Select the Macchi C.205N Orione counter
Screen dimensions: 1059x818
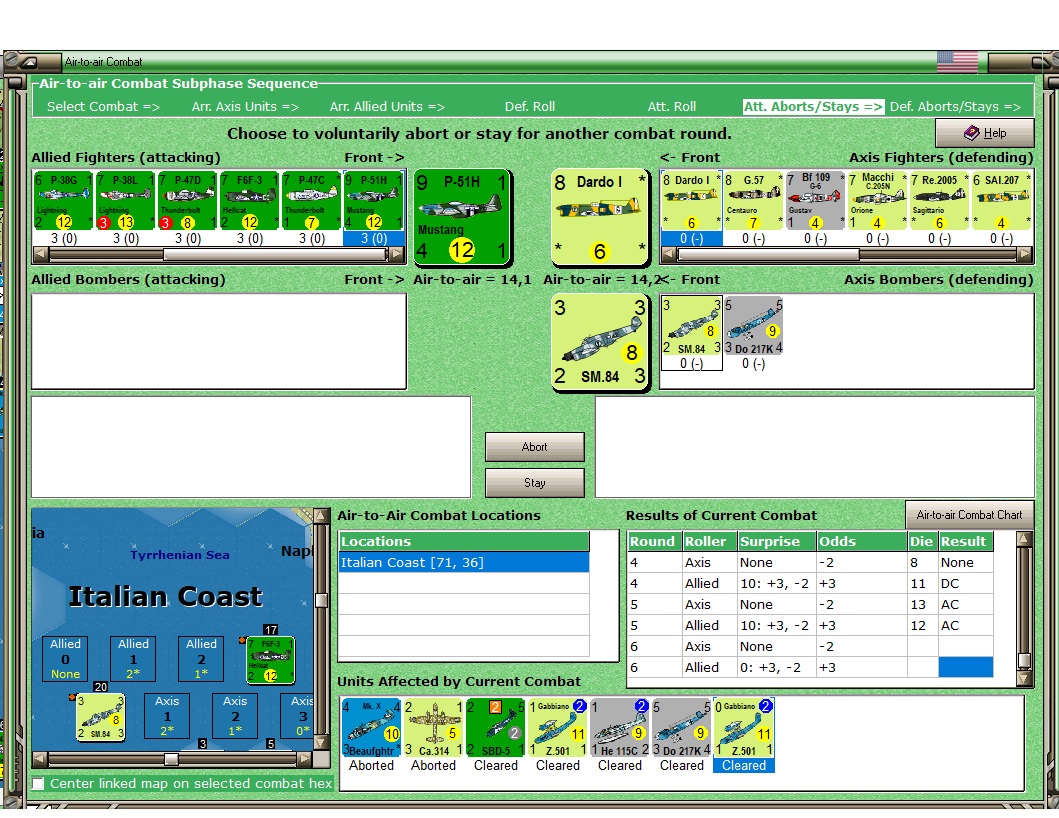tap(878, 201)
